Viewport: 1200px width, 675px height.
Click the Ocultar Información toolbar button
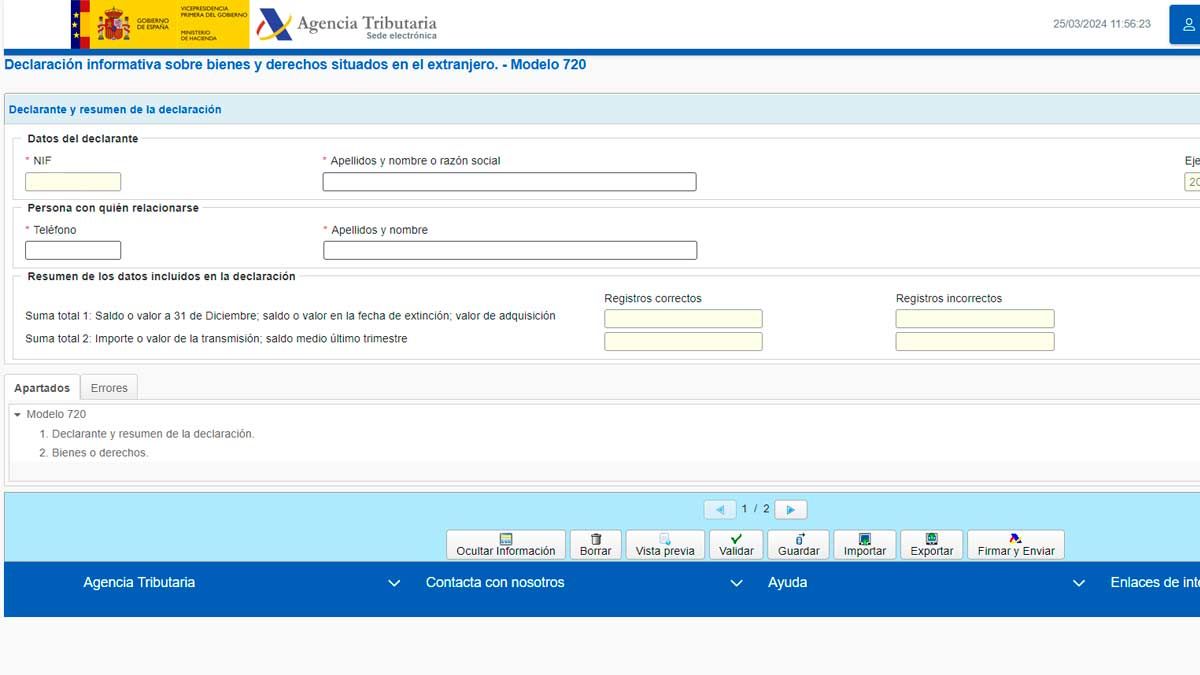pyautogui.click(x=505, y=545)
